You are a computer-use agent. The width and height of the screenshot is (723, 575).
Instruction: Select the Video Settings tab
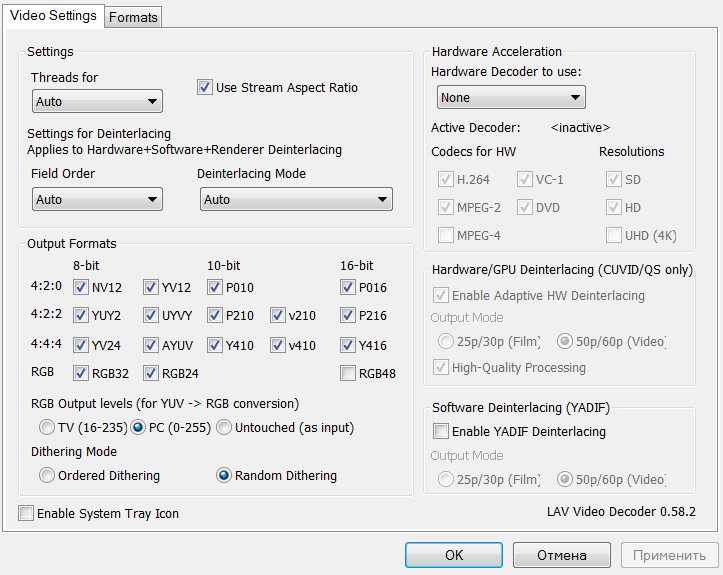coord(54,16)
